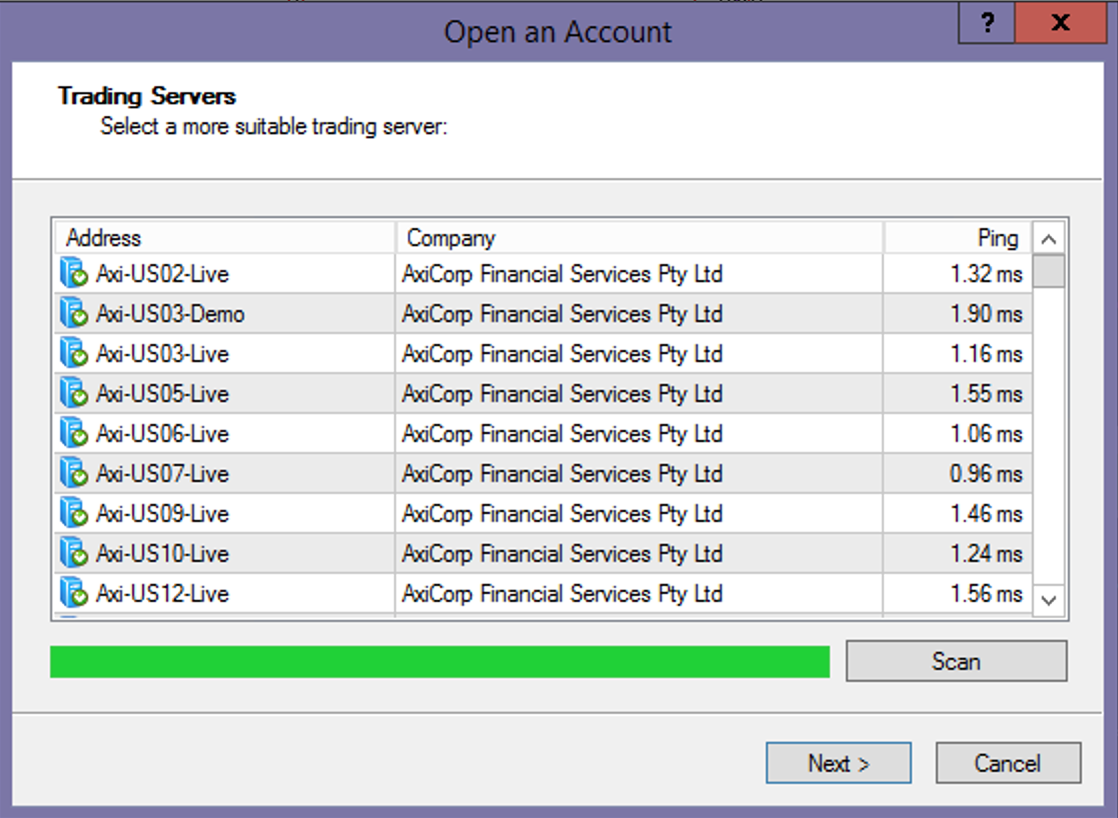Select the Axi-US05-Live server address
The image size is (1118, 818).
pos(163,394)
